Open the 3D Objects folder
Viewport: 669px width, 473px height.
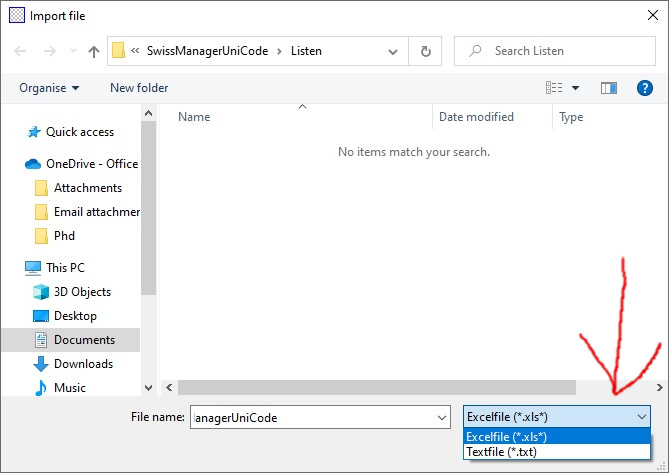(82, 292)
